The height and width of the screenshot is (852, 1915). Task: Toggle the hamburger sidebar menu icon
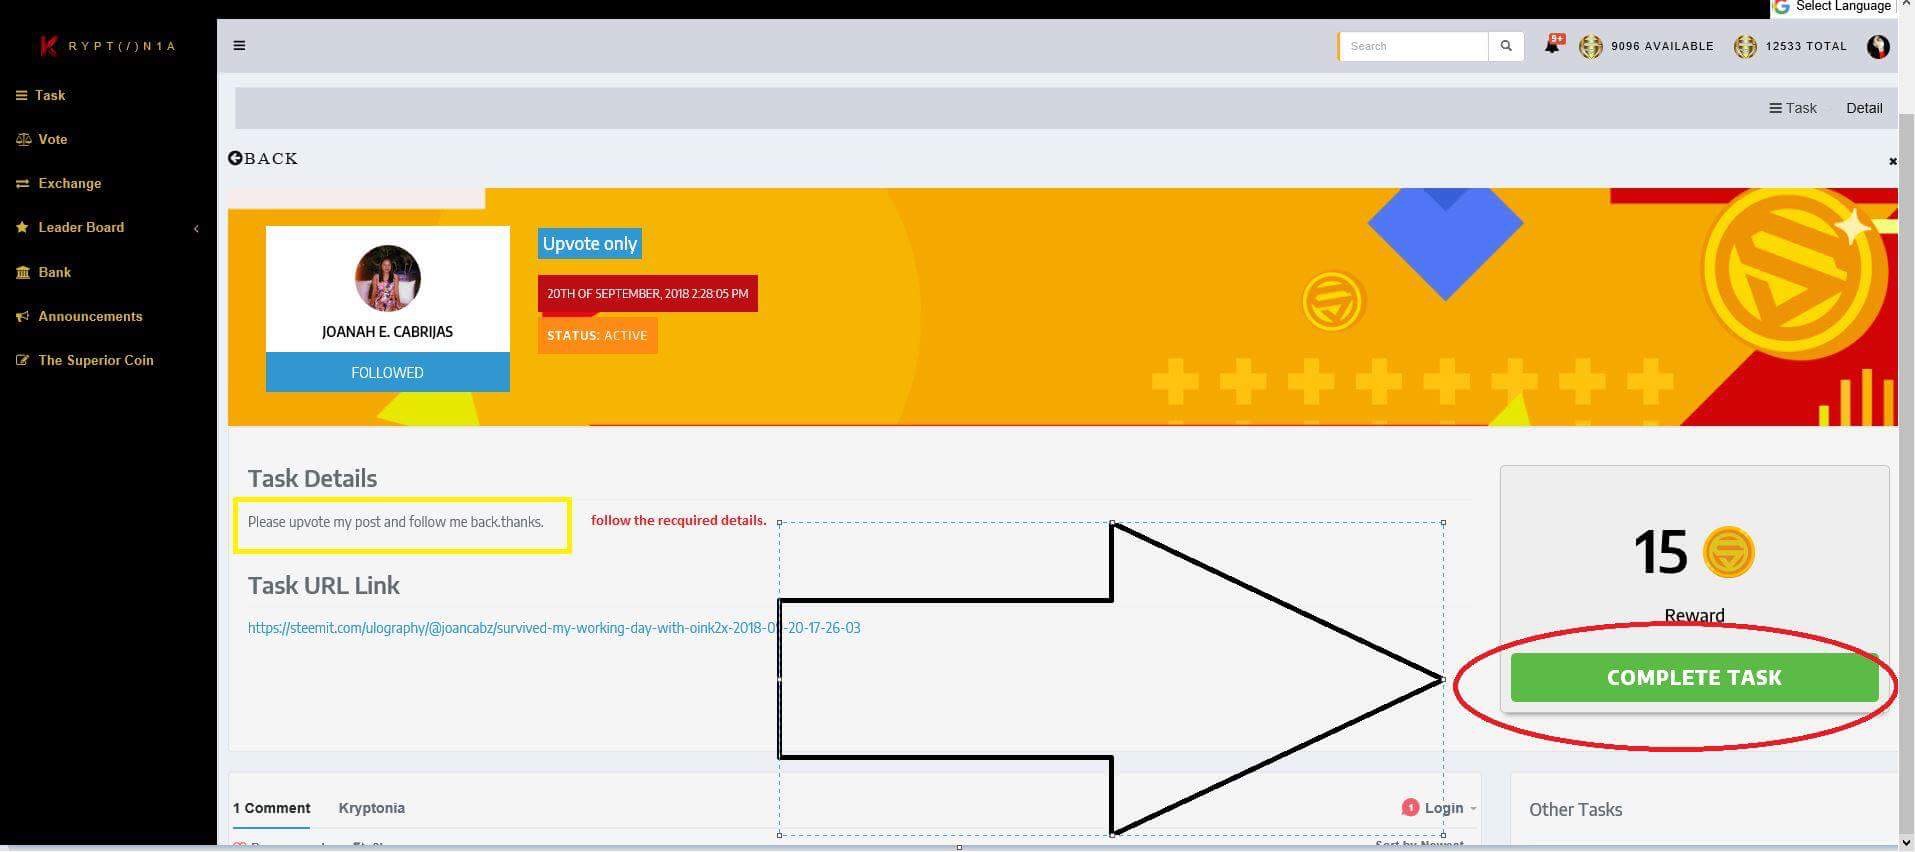pyautogui.click(x=239, y=45)
